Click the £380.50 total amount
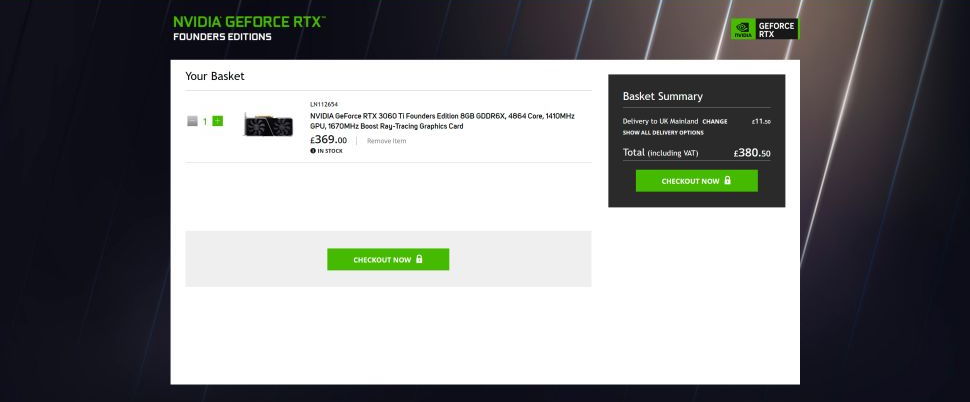Screen dimensions: 970x402 751,153
